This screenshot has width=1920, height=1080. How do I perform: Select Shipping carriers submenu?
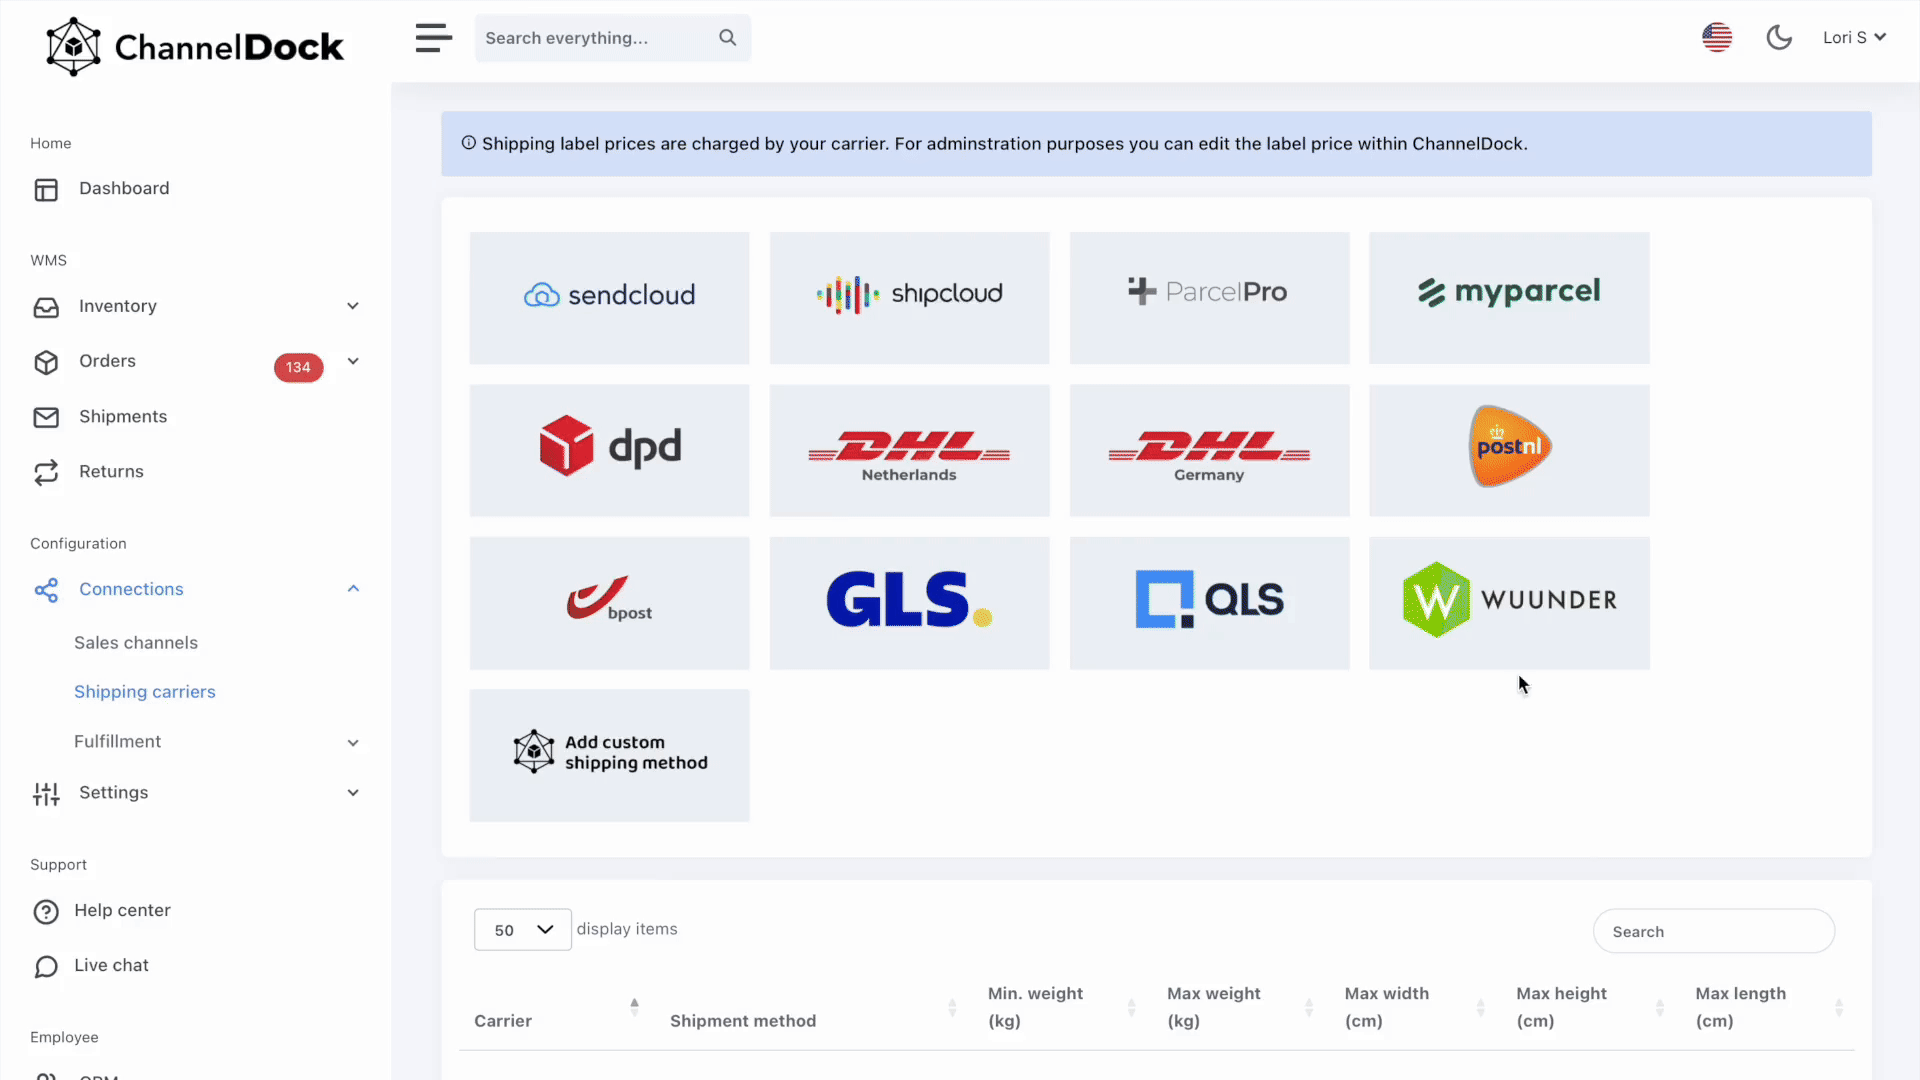145,692
